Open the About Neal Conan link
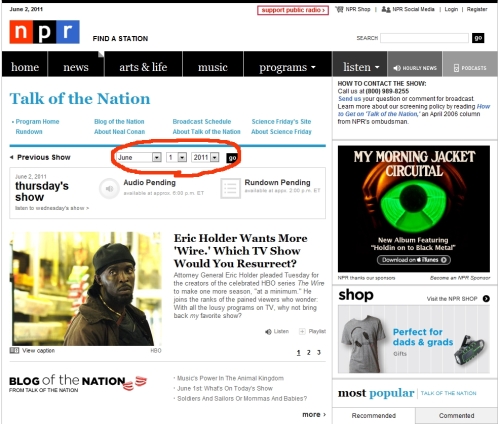The height and width of the screenshot is (424, 500). point(119,132)
